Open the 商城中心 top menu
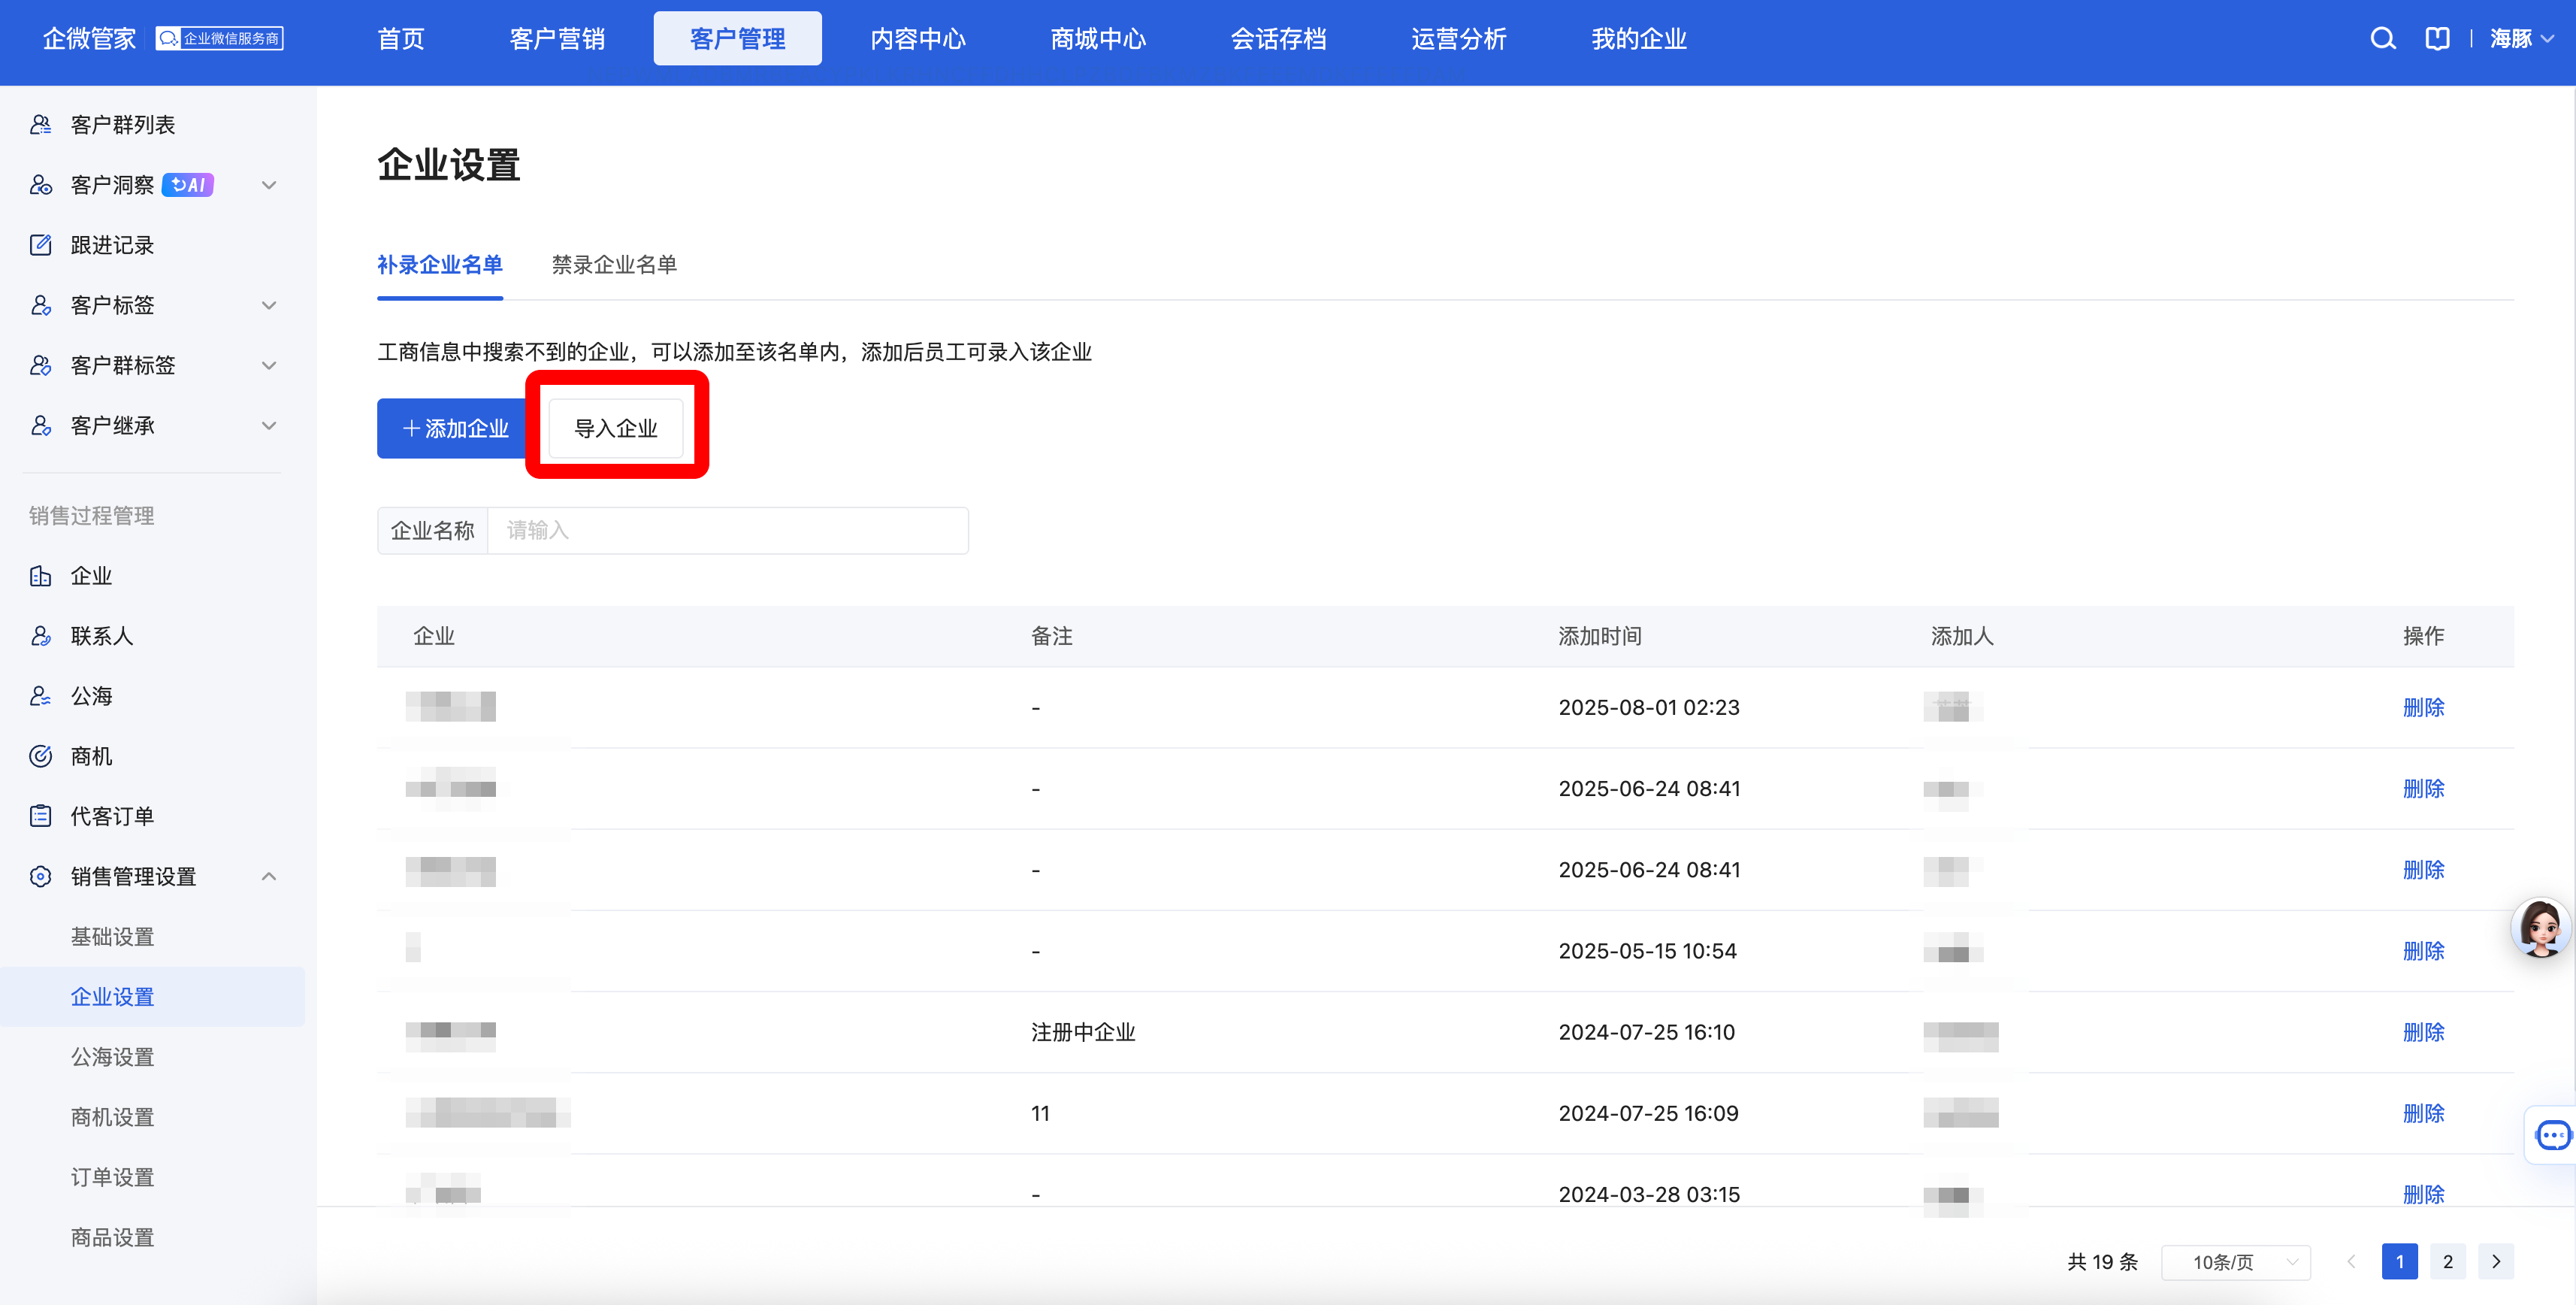 click(1098, 39)
